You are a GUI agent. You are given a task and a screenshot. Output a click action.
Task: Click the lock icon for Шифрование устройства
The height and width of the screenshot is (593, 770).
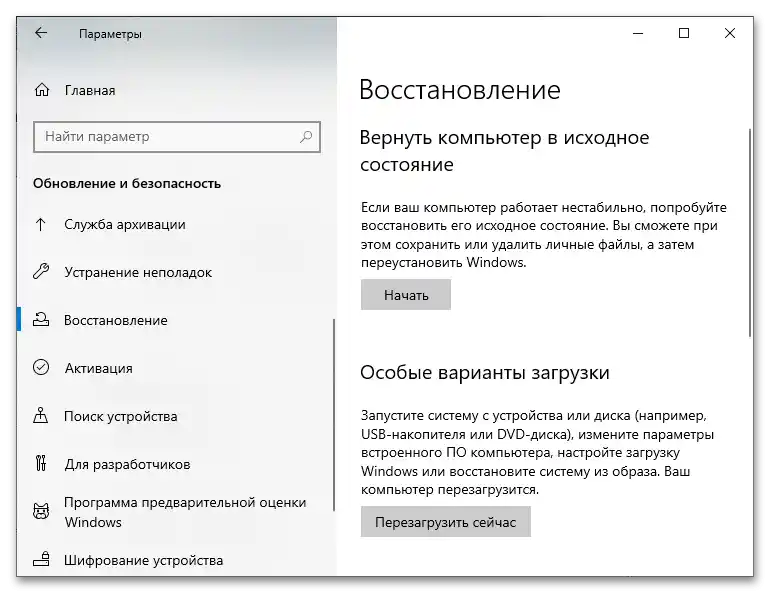tap(41, 559)
